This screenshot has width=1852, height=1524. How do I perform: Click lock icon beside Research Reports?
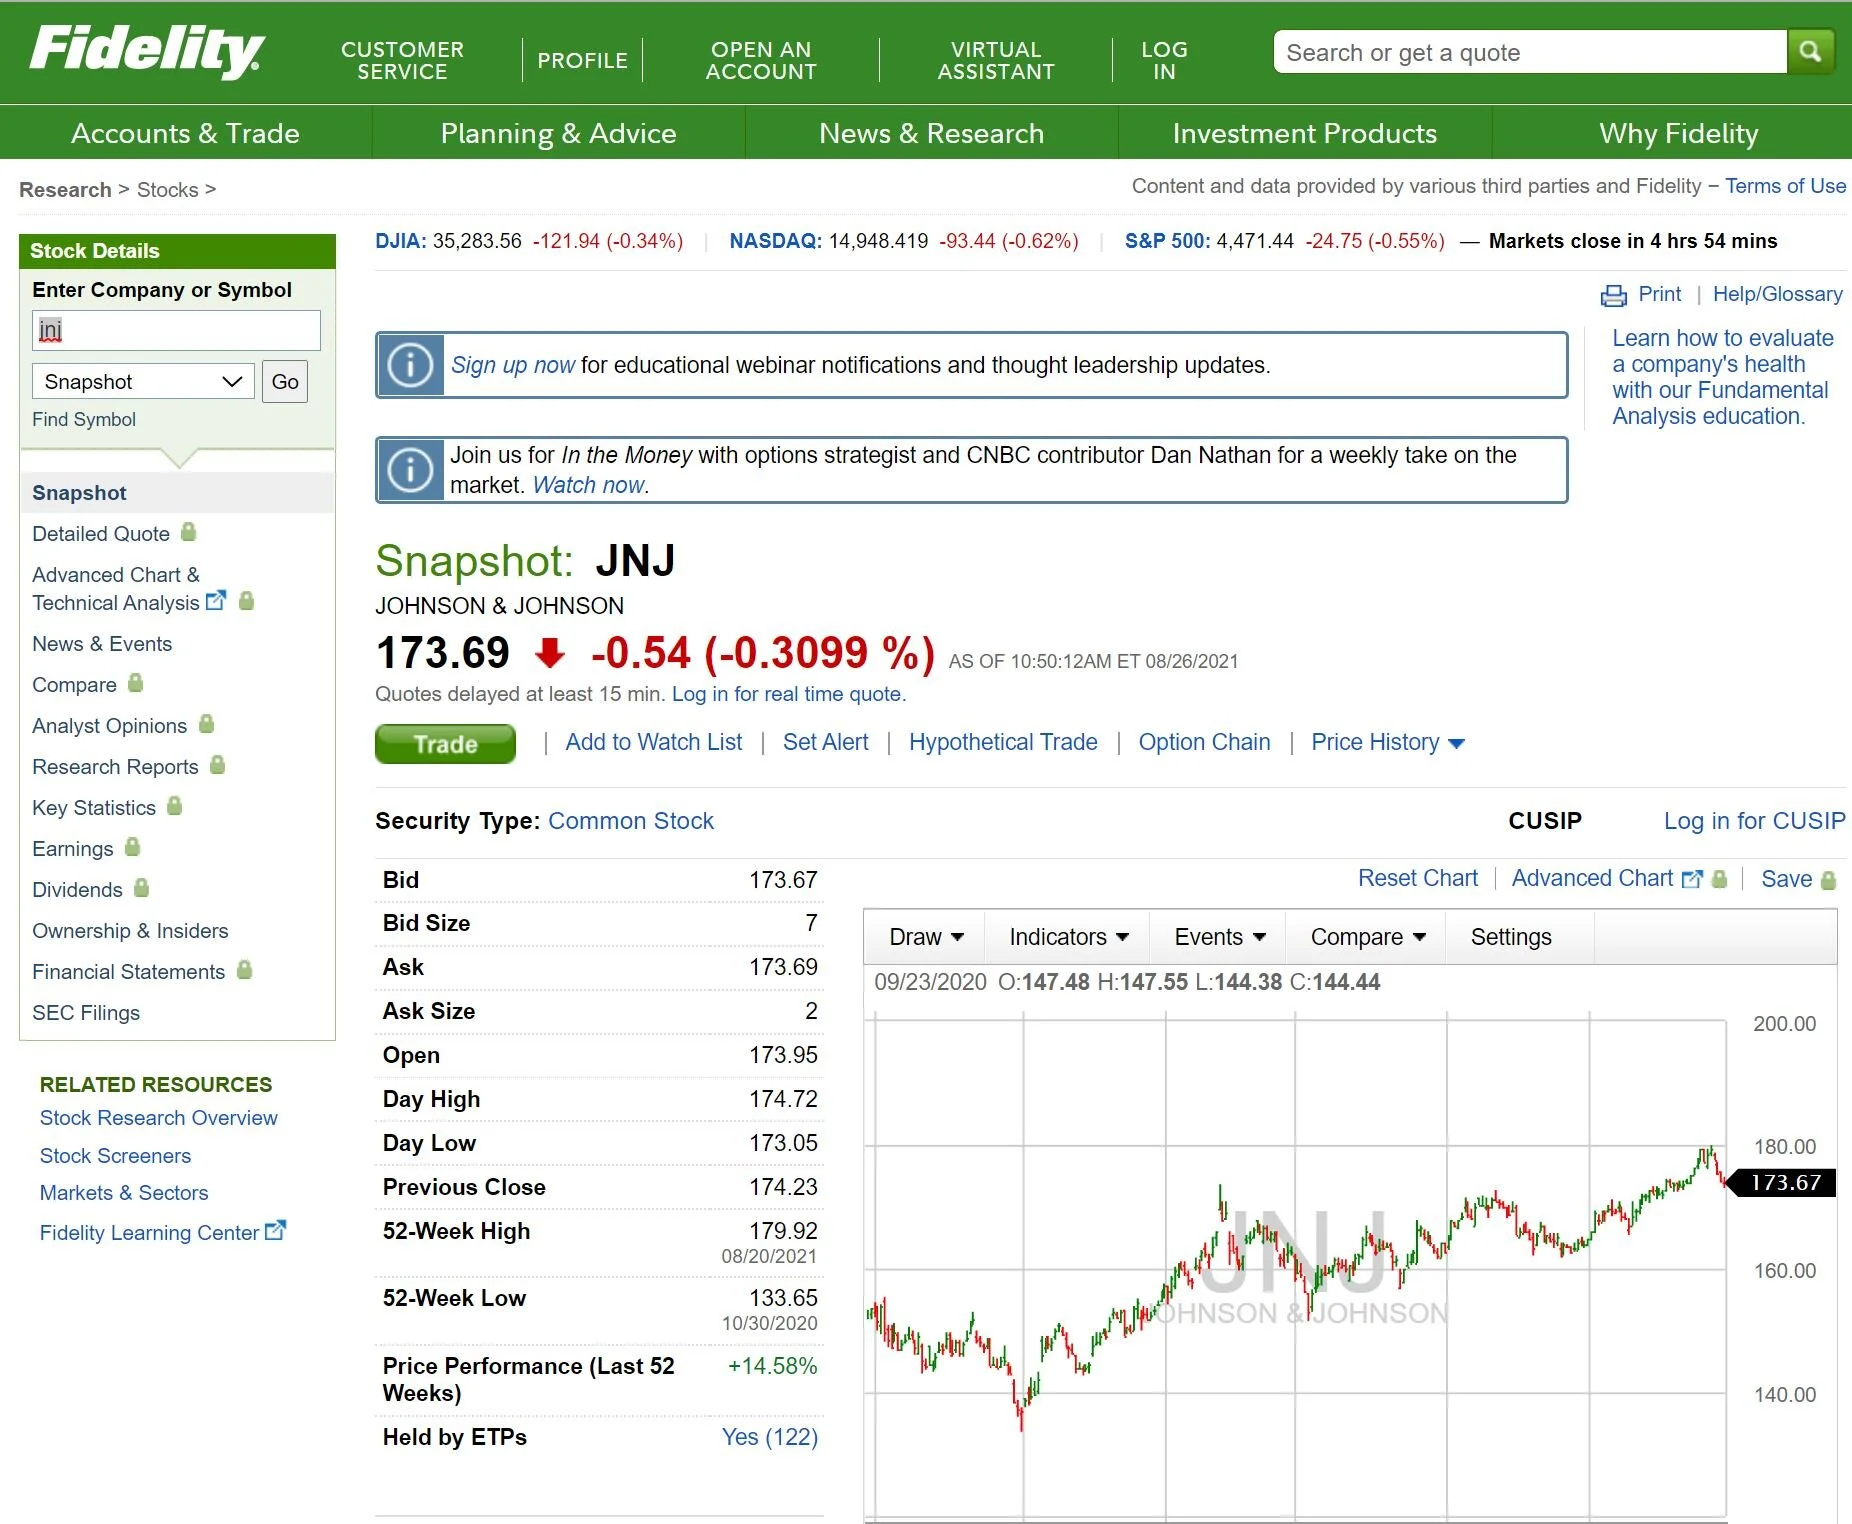[x=217, y=765]
